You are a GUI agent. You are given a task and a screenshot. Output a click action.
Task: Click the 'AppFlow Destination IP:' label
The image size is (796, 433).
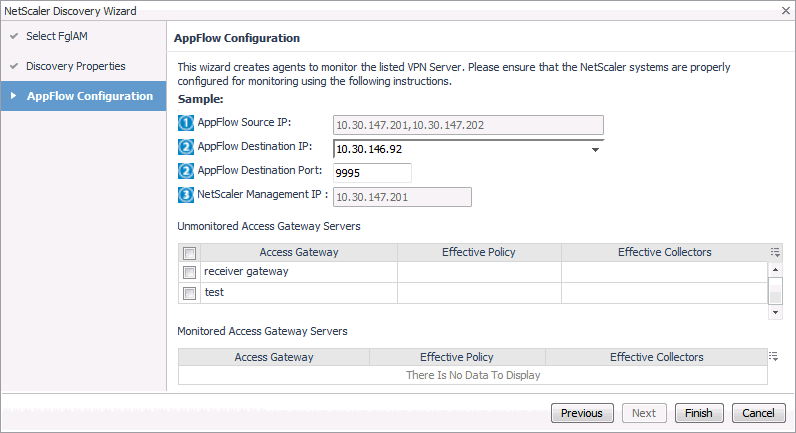[x=255, y=146]
